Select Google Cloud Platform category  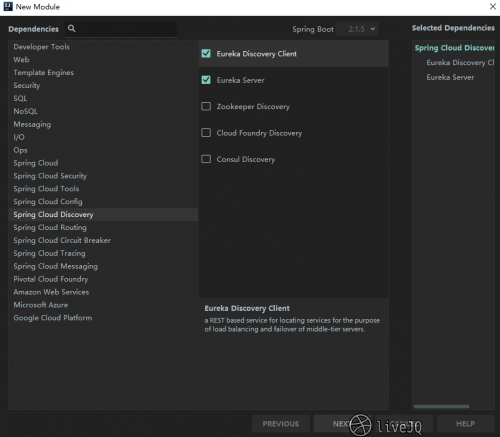(103, 318)
